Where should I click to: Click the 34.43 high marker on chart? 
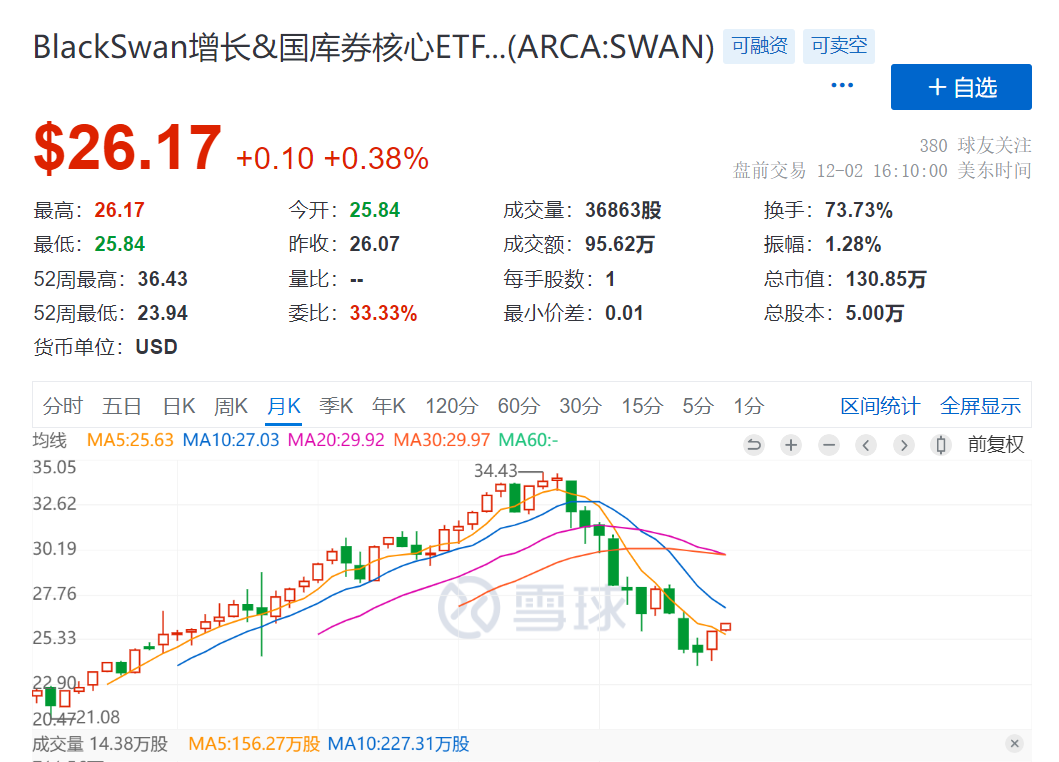click(x=496, y=471)
